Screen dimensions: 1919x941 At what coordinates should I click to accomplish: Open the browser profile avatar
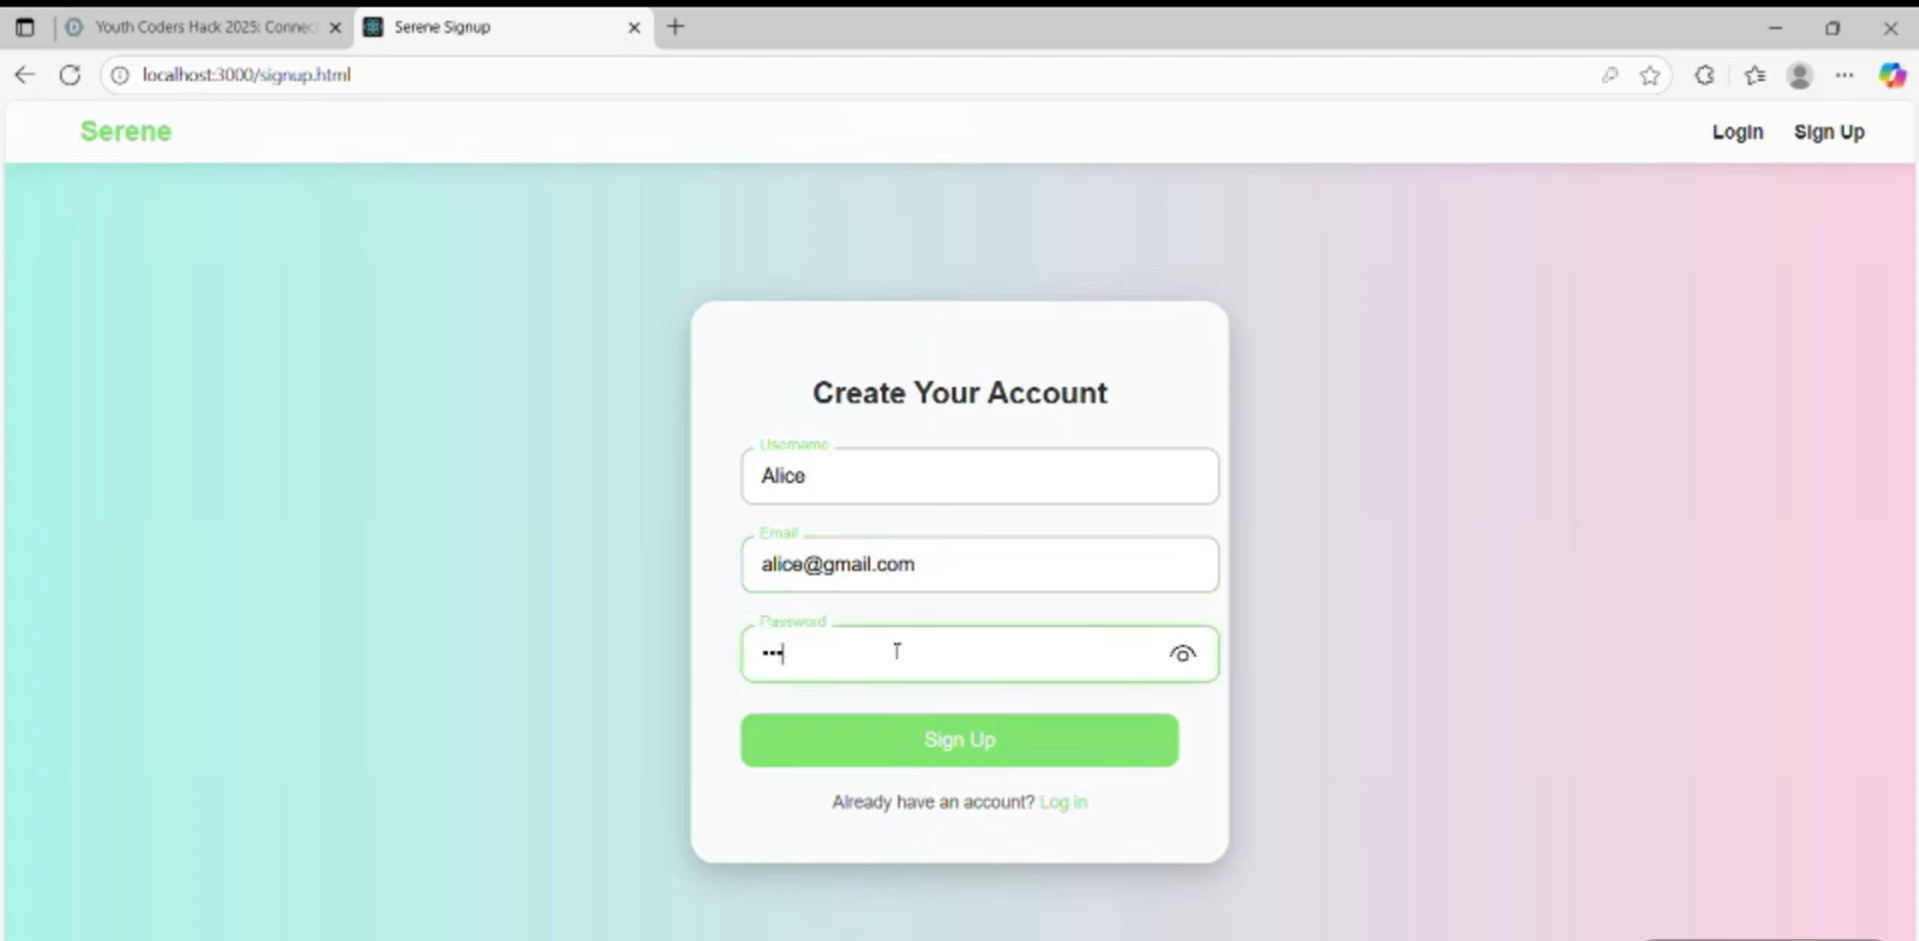tap(1800, 75)
